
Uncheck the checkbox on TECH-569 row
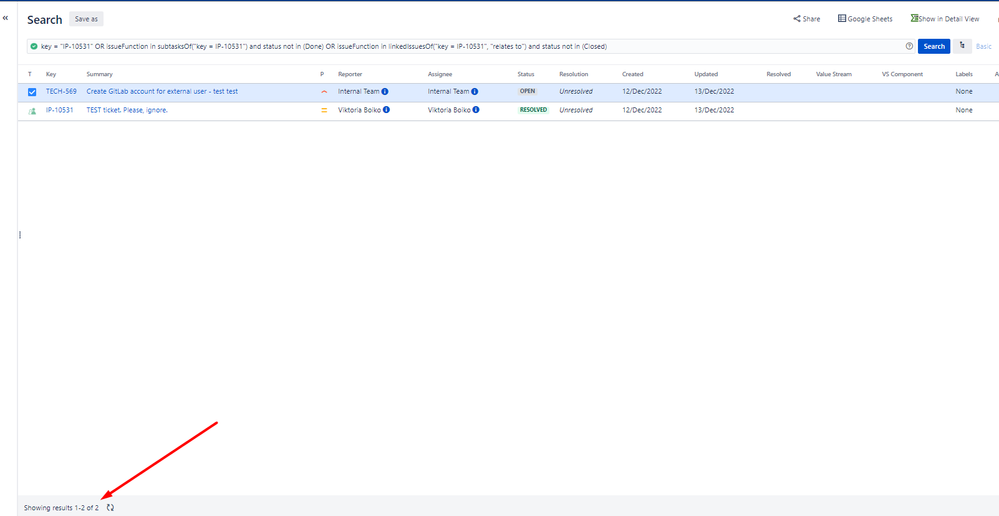[32, 92]
